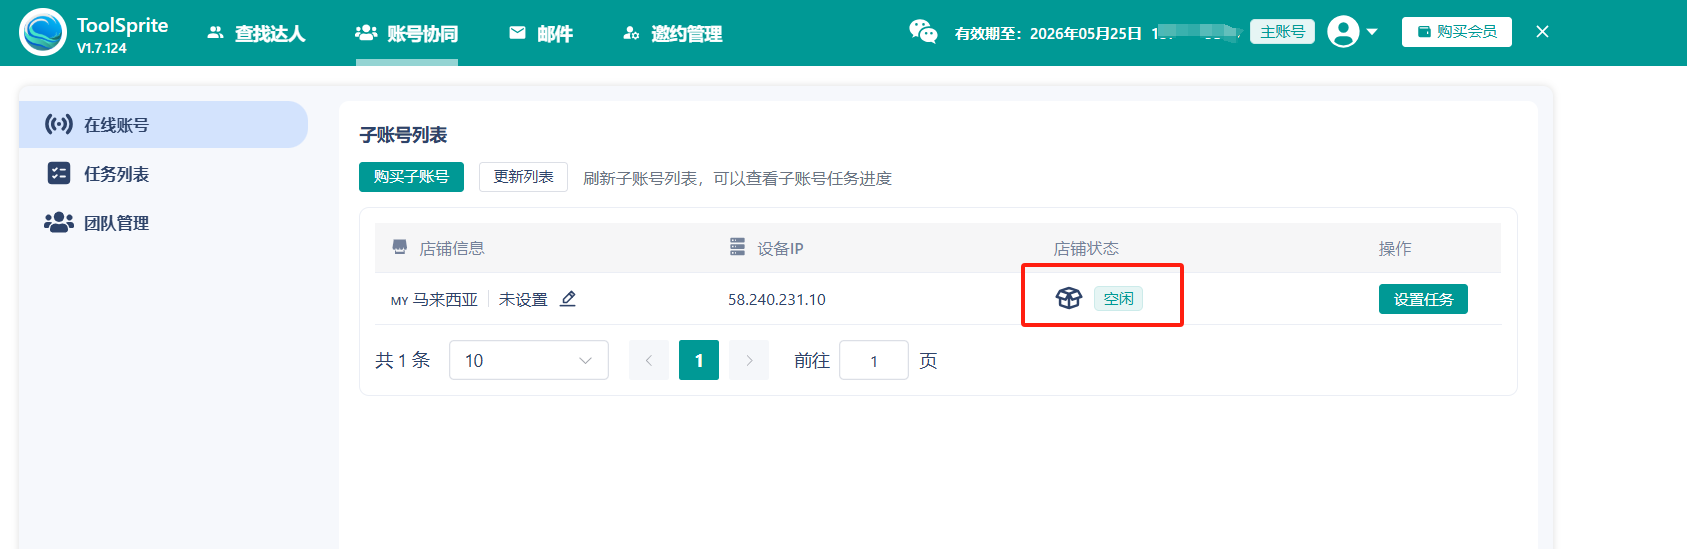Expand the page size dropdown showing 10

pos(528,360)
